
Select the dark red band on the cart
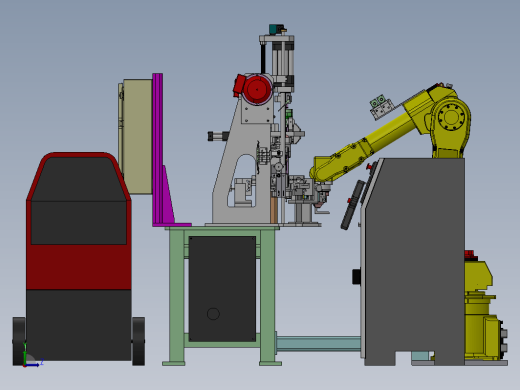coord(79,267)
